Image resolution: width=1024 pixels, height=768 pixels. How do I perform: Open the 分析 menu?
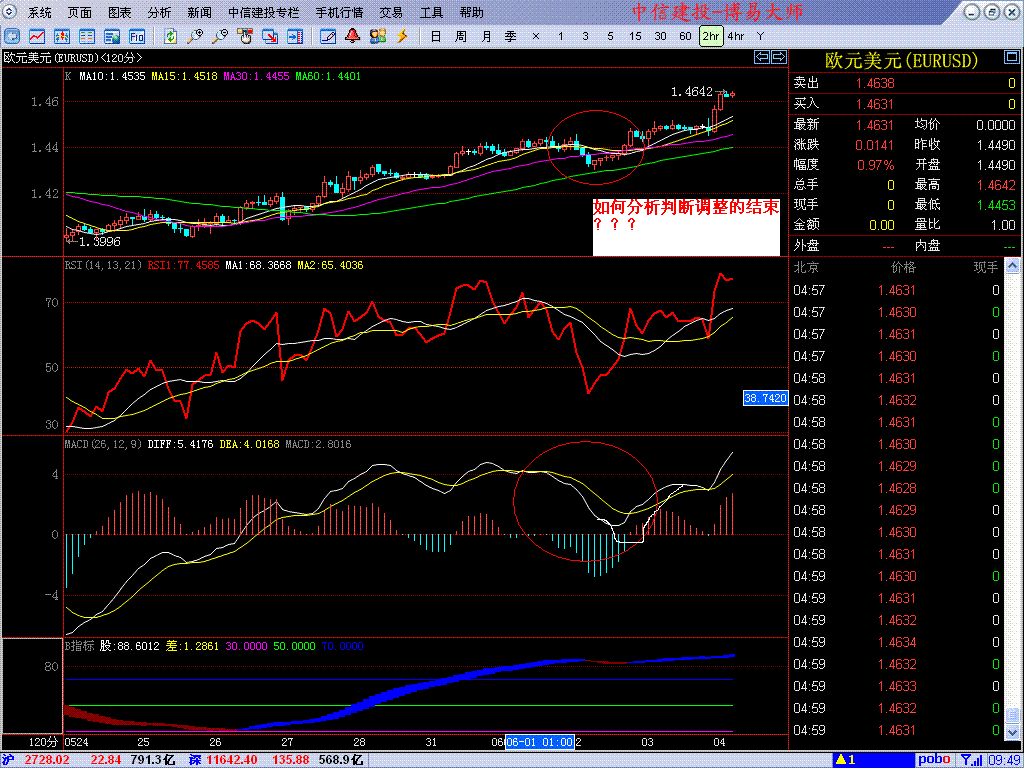point(159,12)
